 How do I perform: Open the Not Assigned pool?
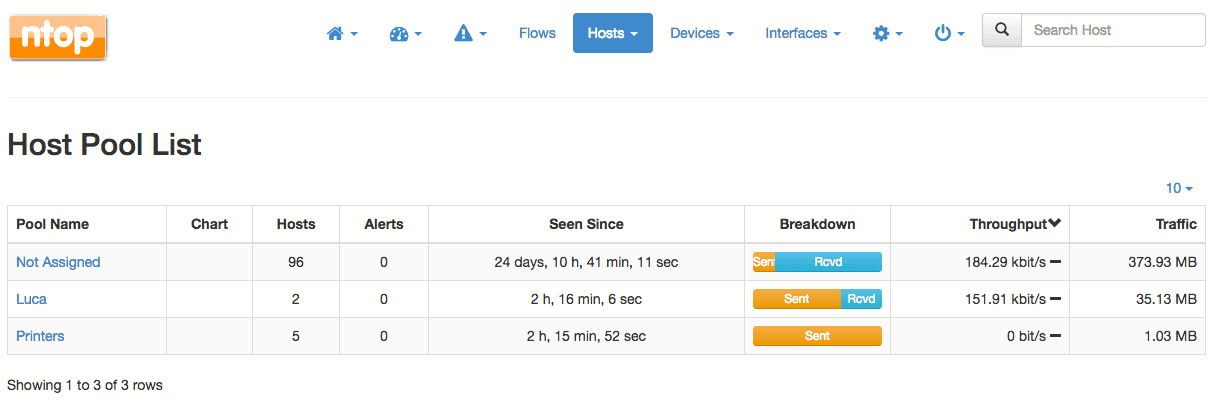click(x=58, y=262)
